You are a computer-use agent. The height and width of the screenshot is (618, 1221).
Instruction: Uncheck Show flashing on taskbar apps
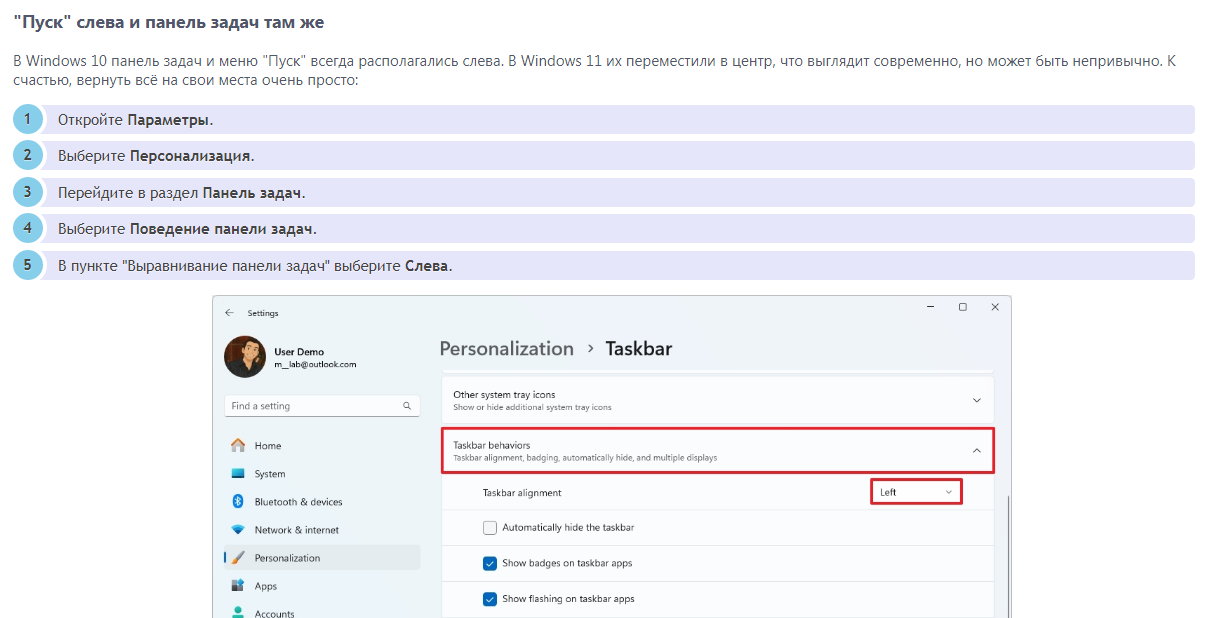(490, 599)
